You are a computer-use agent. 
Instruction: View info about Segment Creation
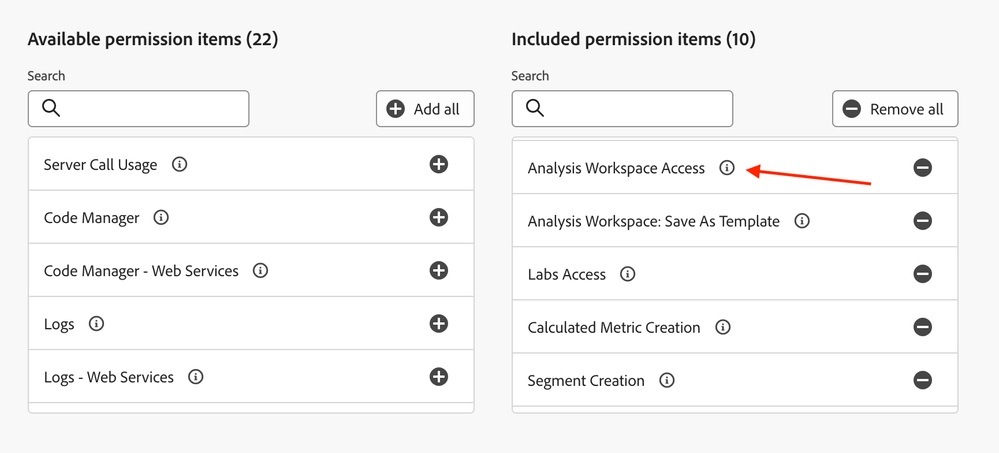tap(667, 380)
